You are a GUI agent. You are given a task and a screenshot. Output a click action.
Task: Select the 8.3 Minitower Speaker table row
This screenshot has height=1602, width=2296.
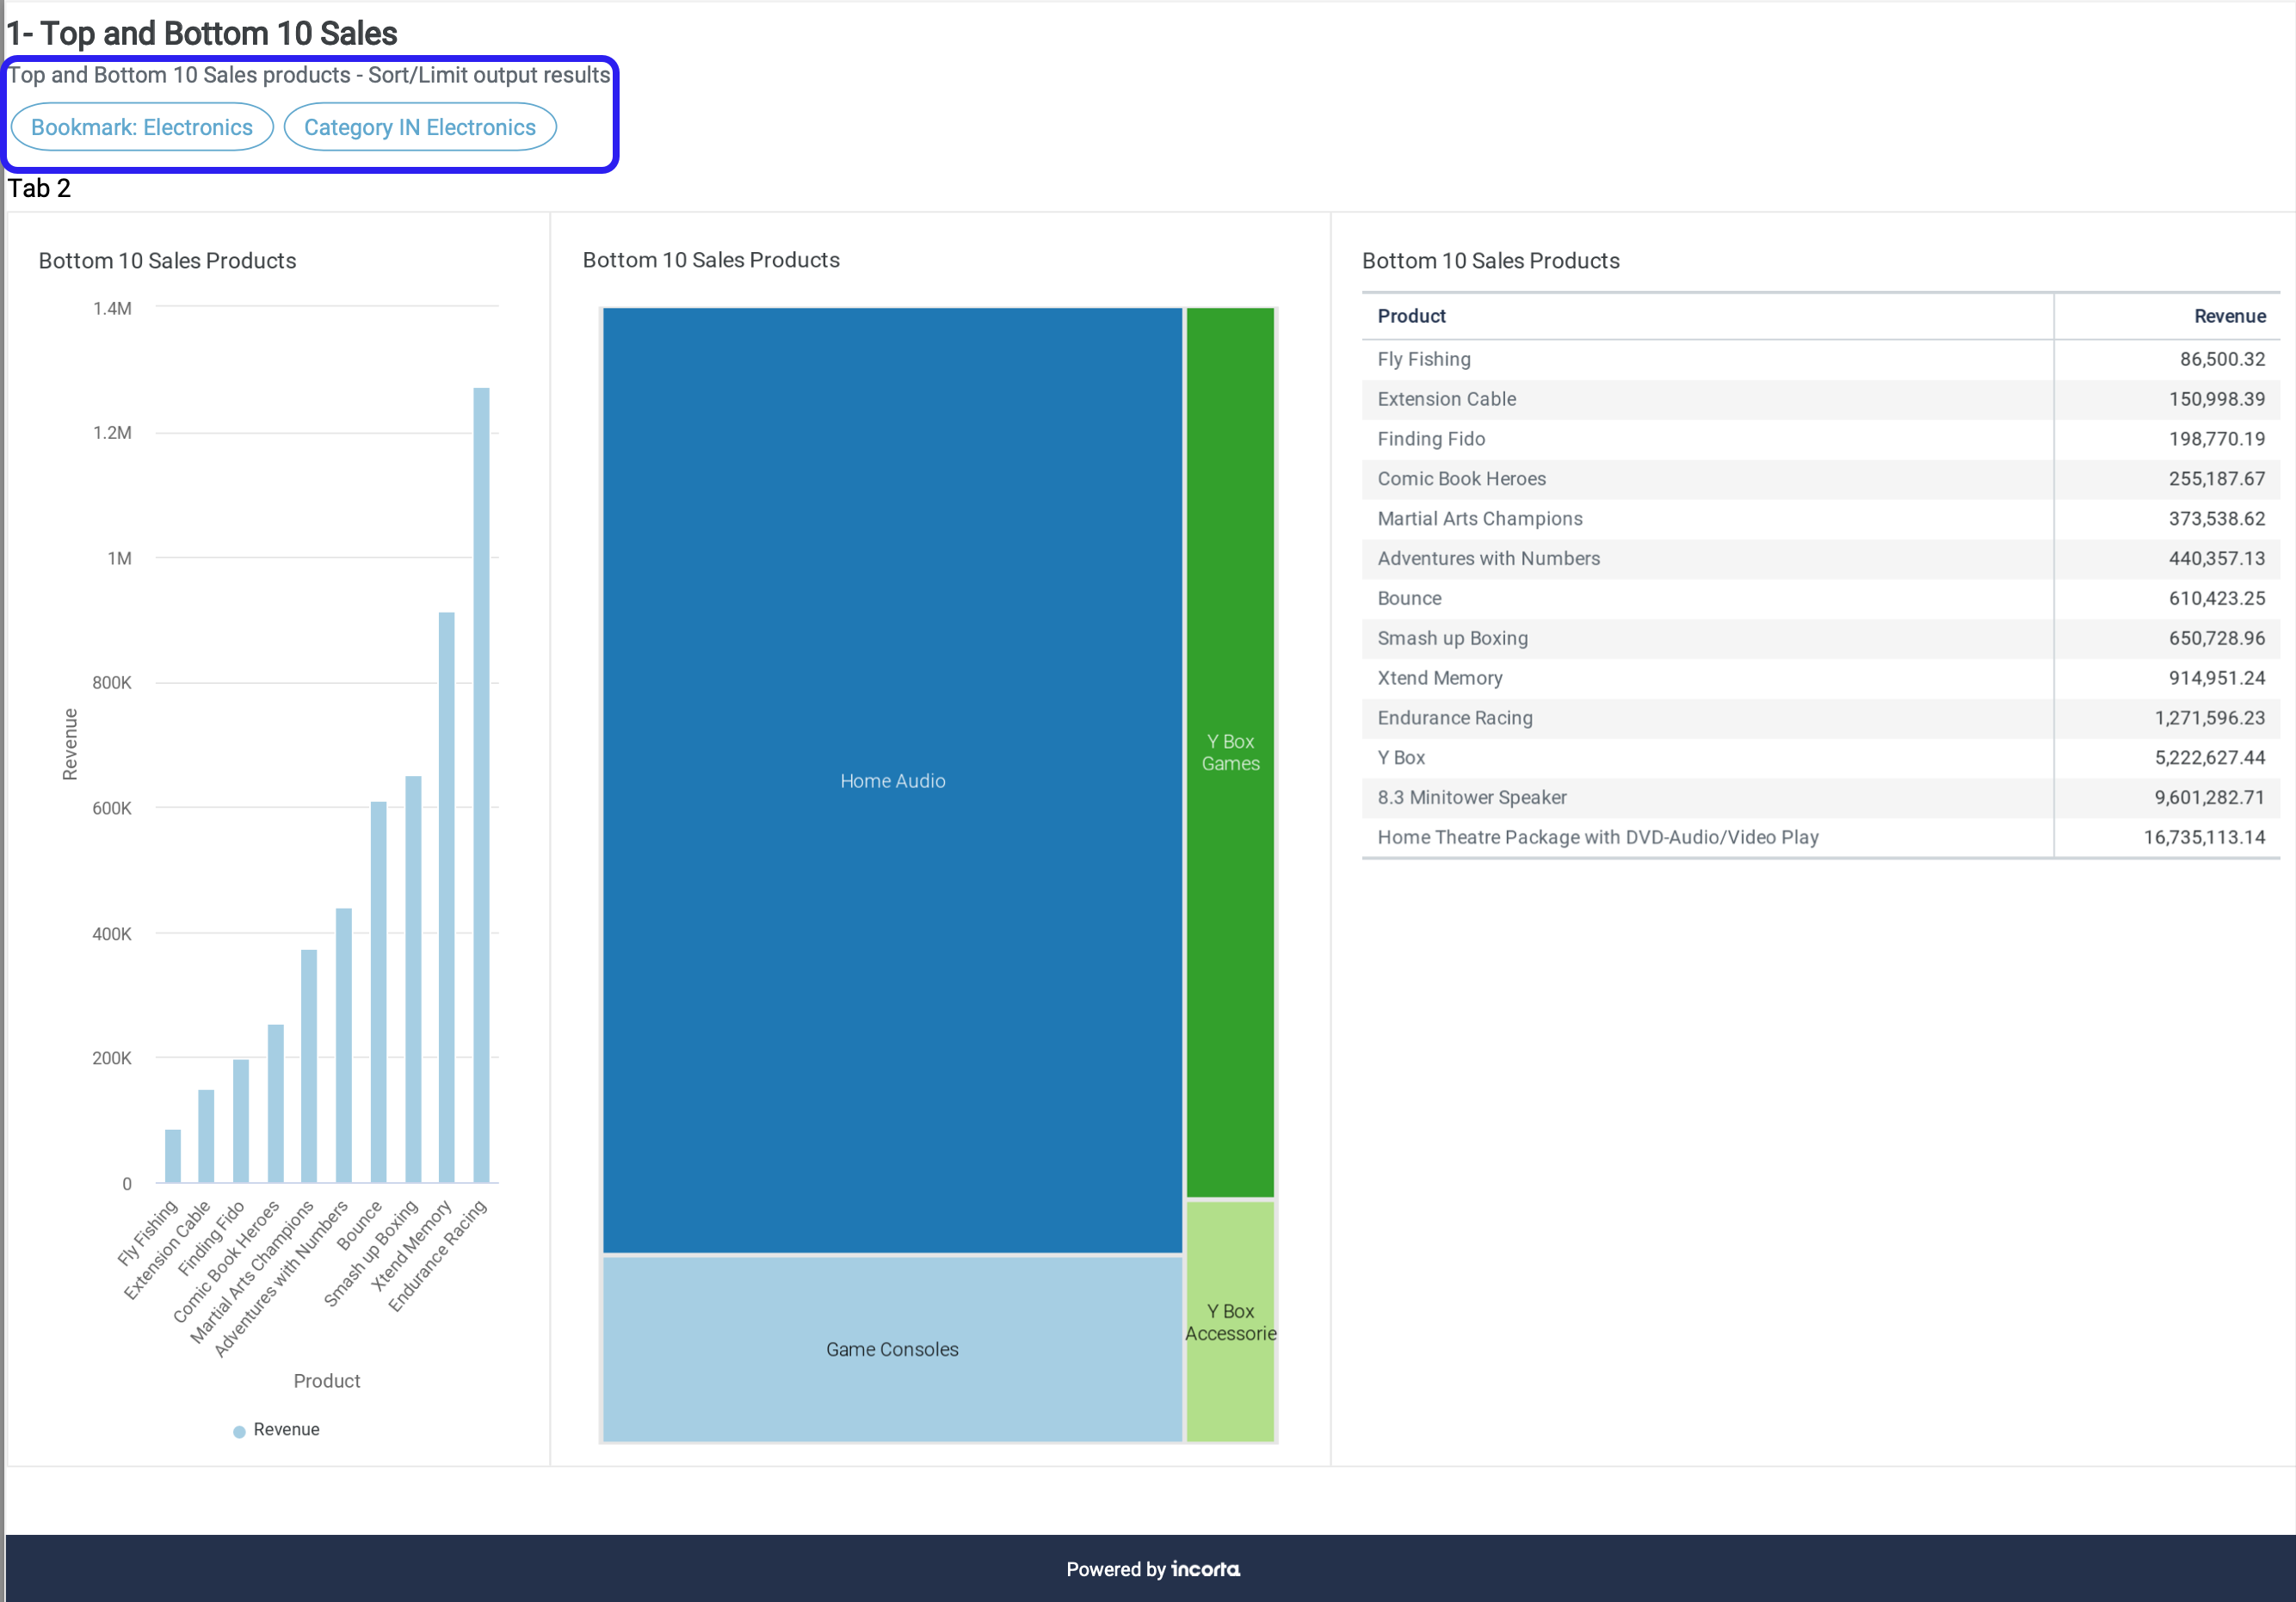tap(1471, 797)
